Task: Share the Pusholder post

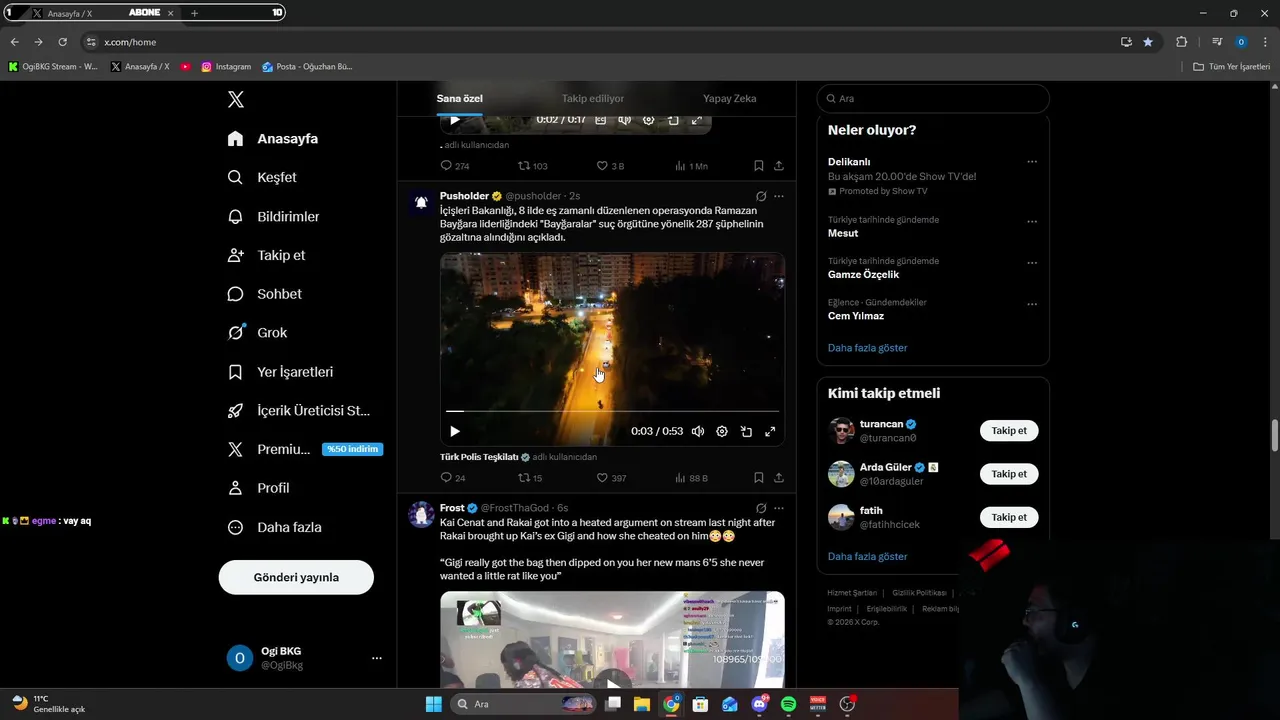Action: [x=779, y=478]
